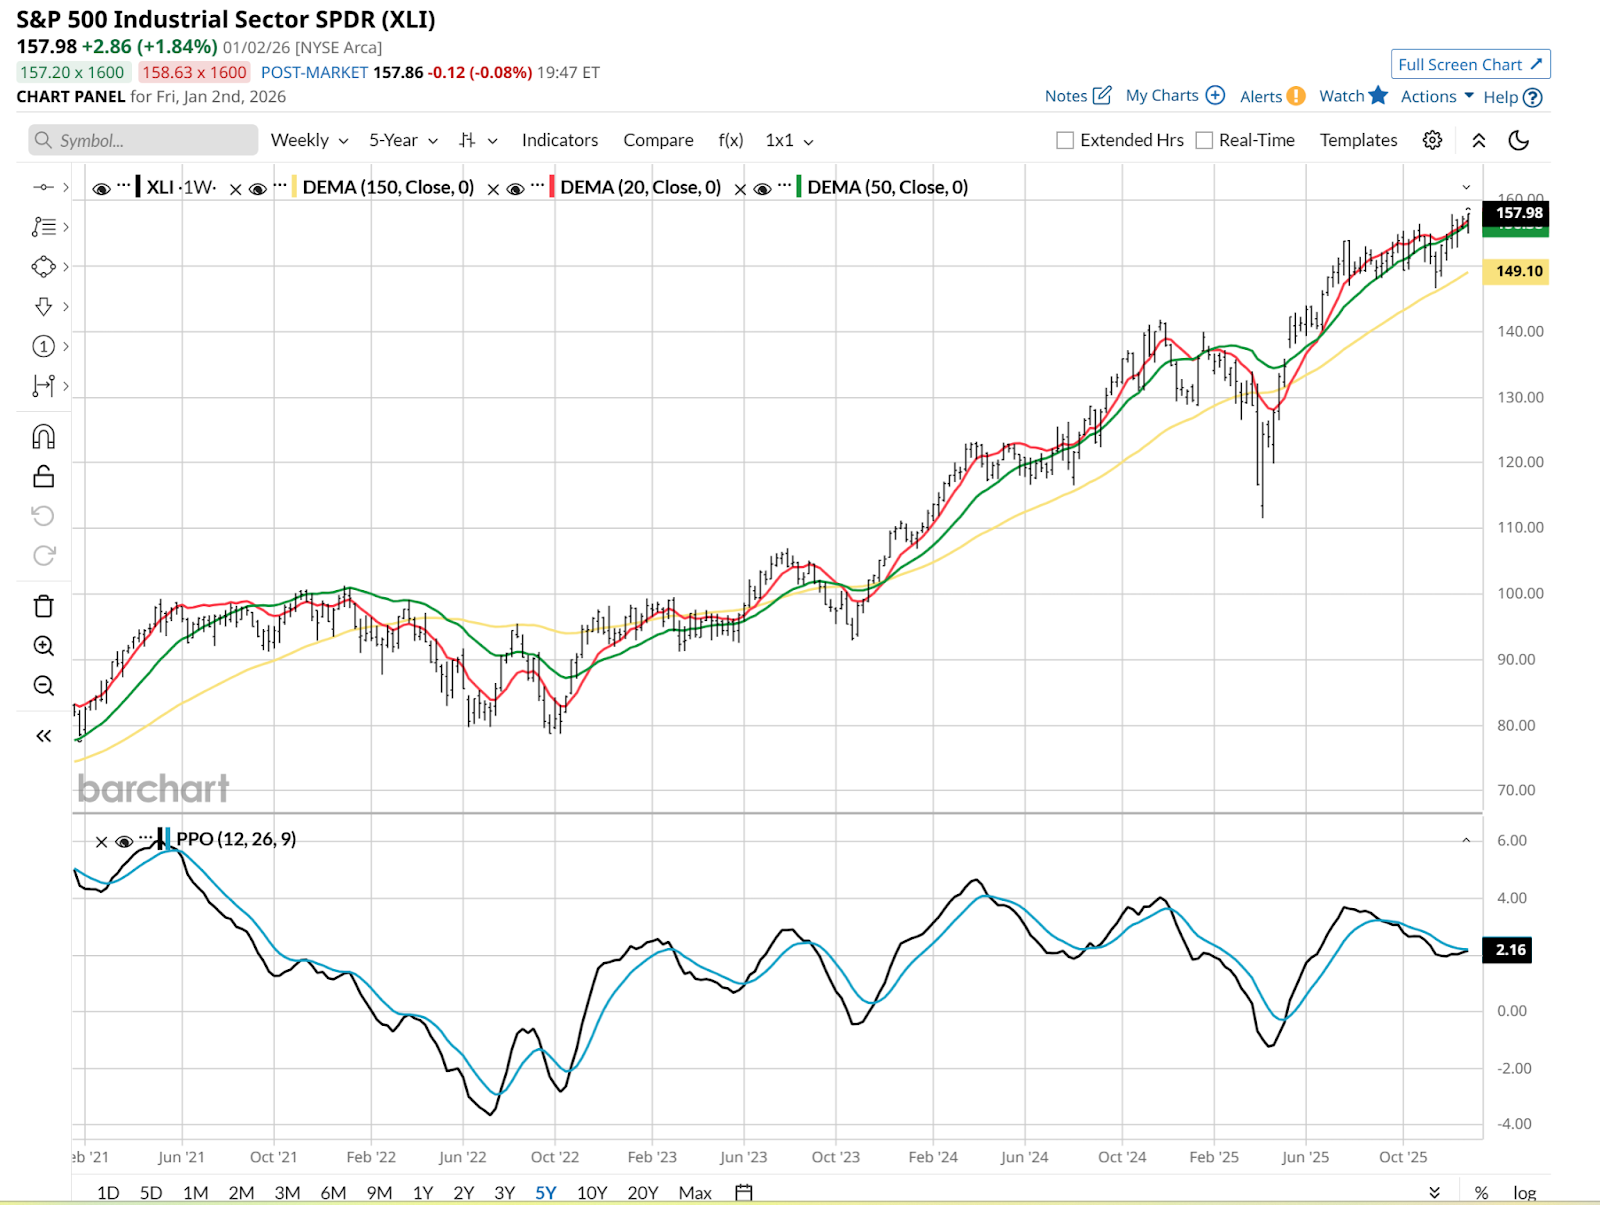Expand the bottom double-chevron menu
Viewport: 1600px width, 1205px height.
pyautogui.click(x=1434, y=1192)
